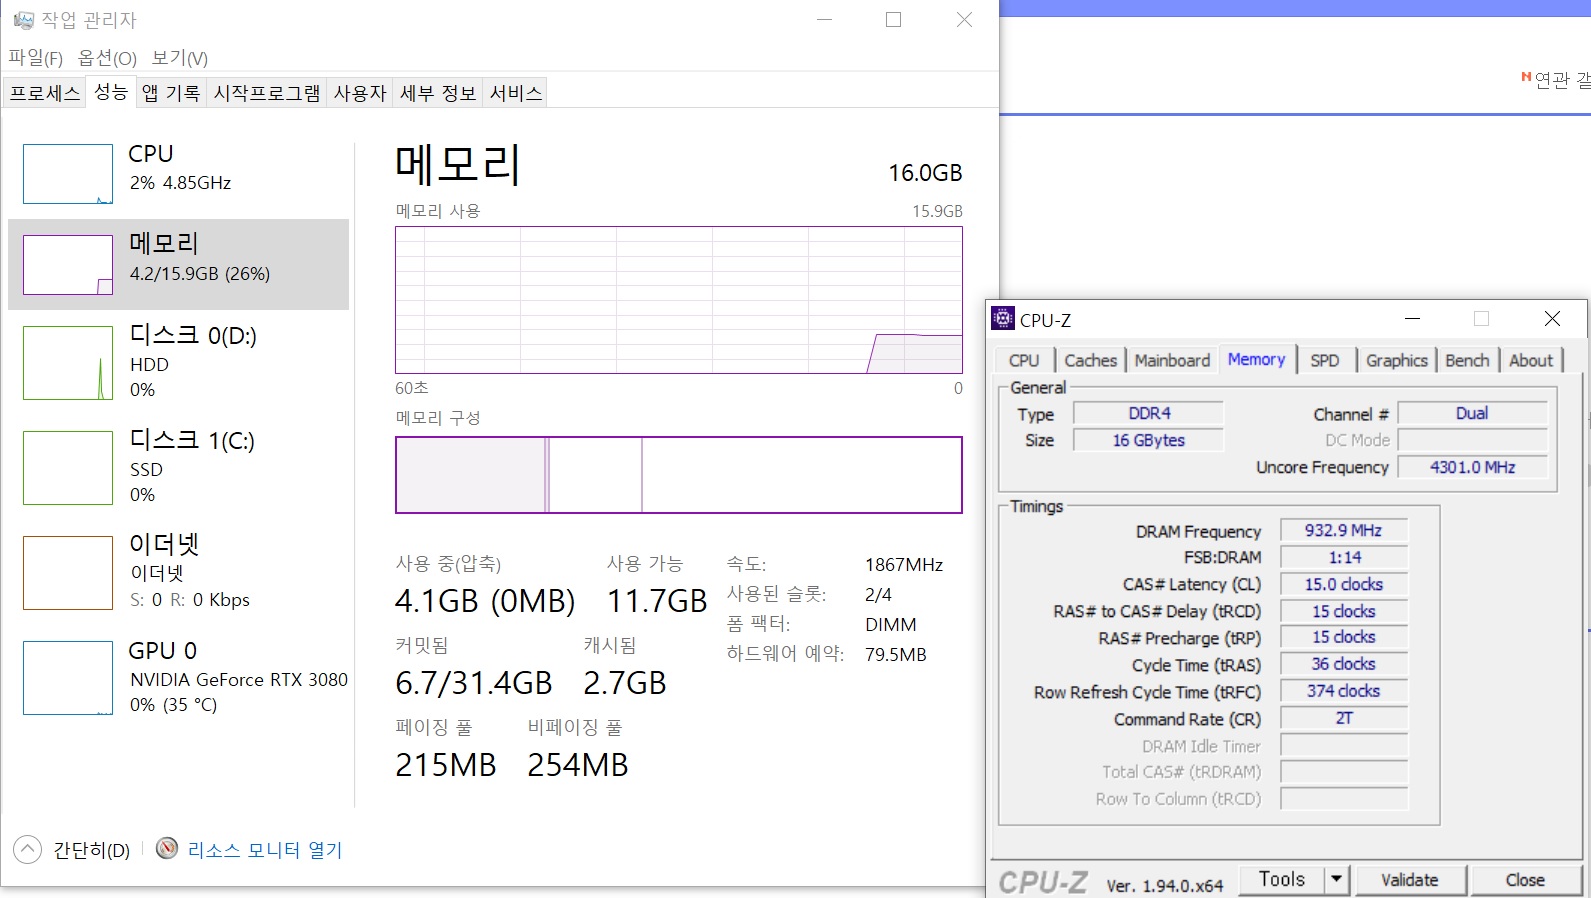1591x898 pixels.
Task: Collapse view with 간단히 chevron button
Action: tap(28, 850)
